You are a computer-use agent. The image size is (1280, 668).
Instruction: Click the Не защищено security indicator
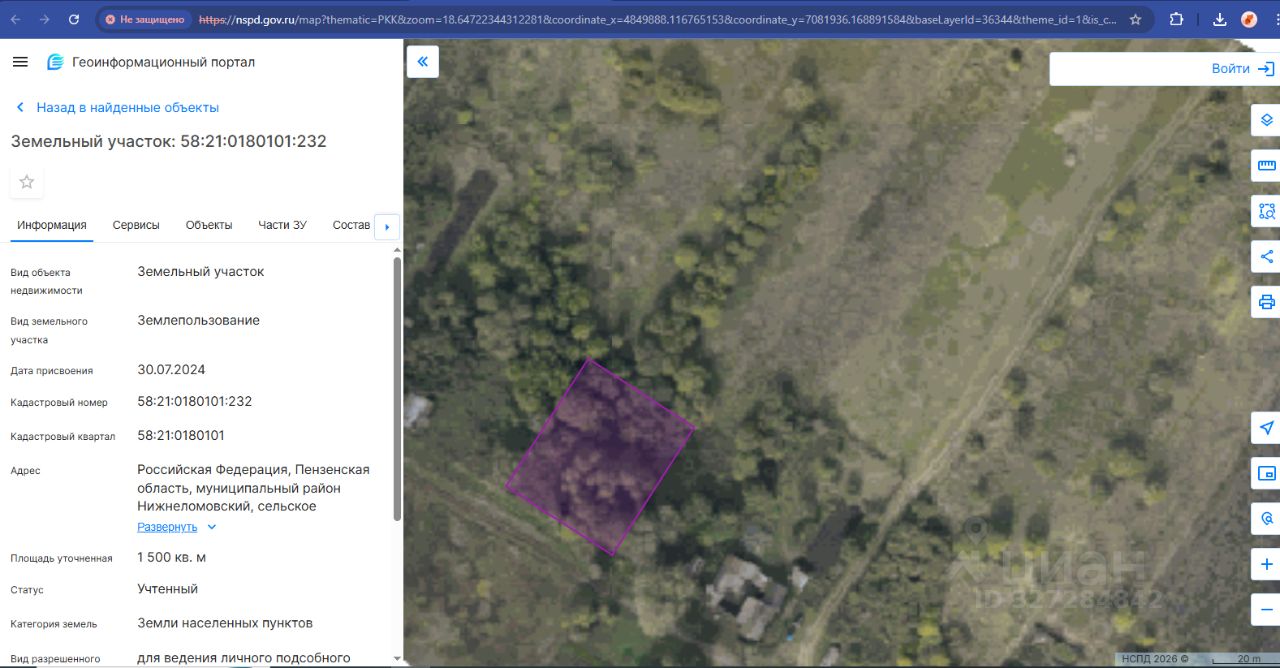tap(144, 19)
